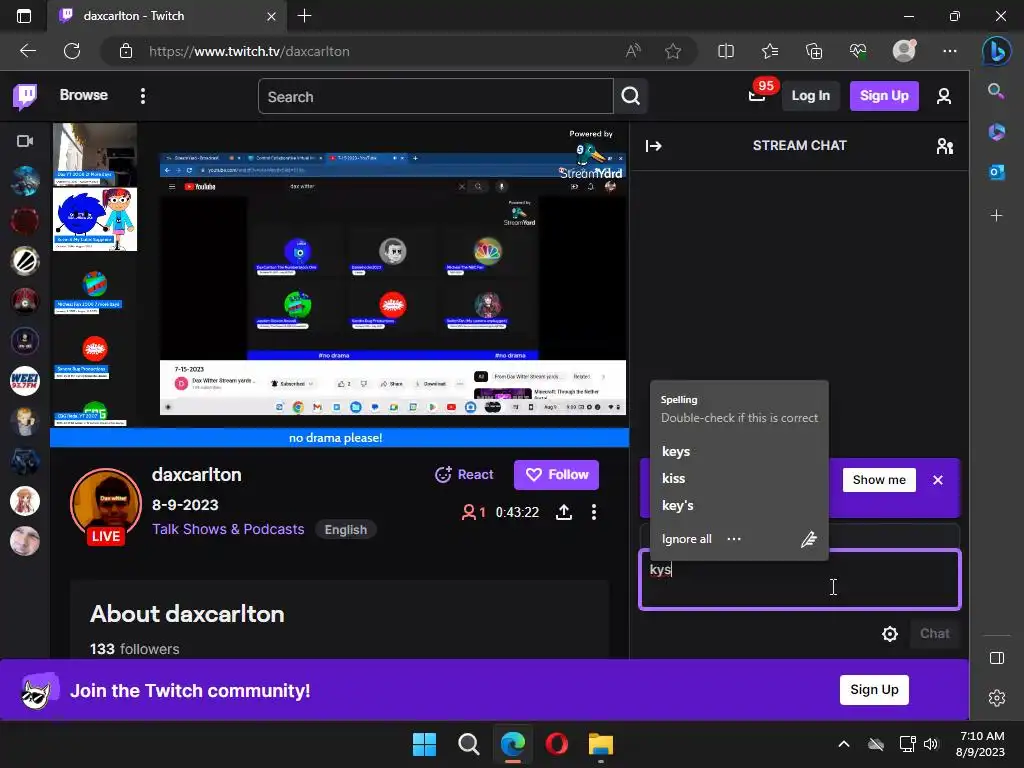Click the taskbar volume speaker icon
Image resolution: width=1024 pixels, height=768 pixels.
coord(931,744)
